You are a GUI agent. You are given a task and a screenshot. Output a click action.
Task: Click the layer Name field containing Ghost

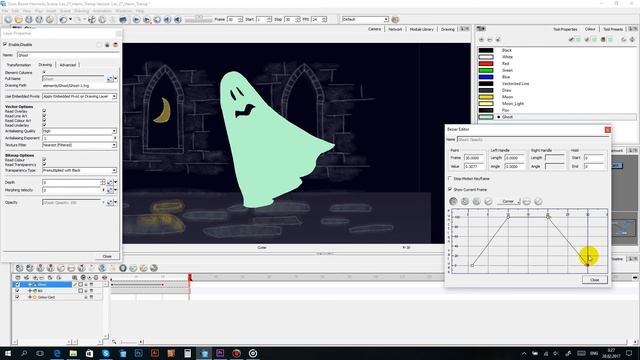pos(68,55)
